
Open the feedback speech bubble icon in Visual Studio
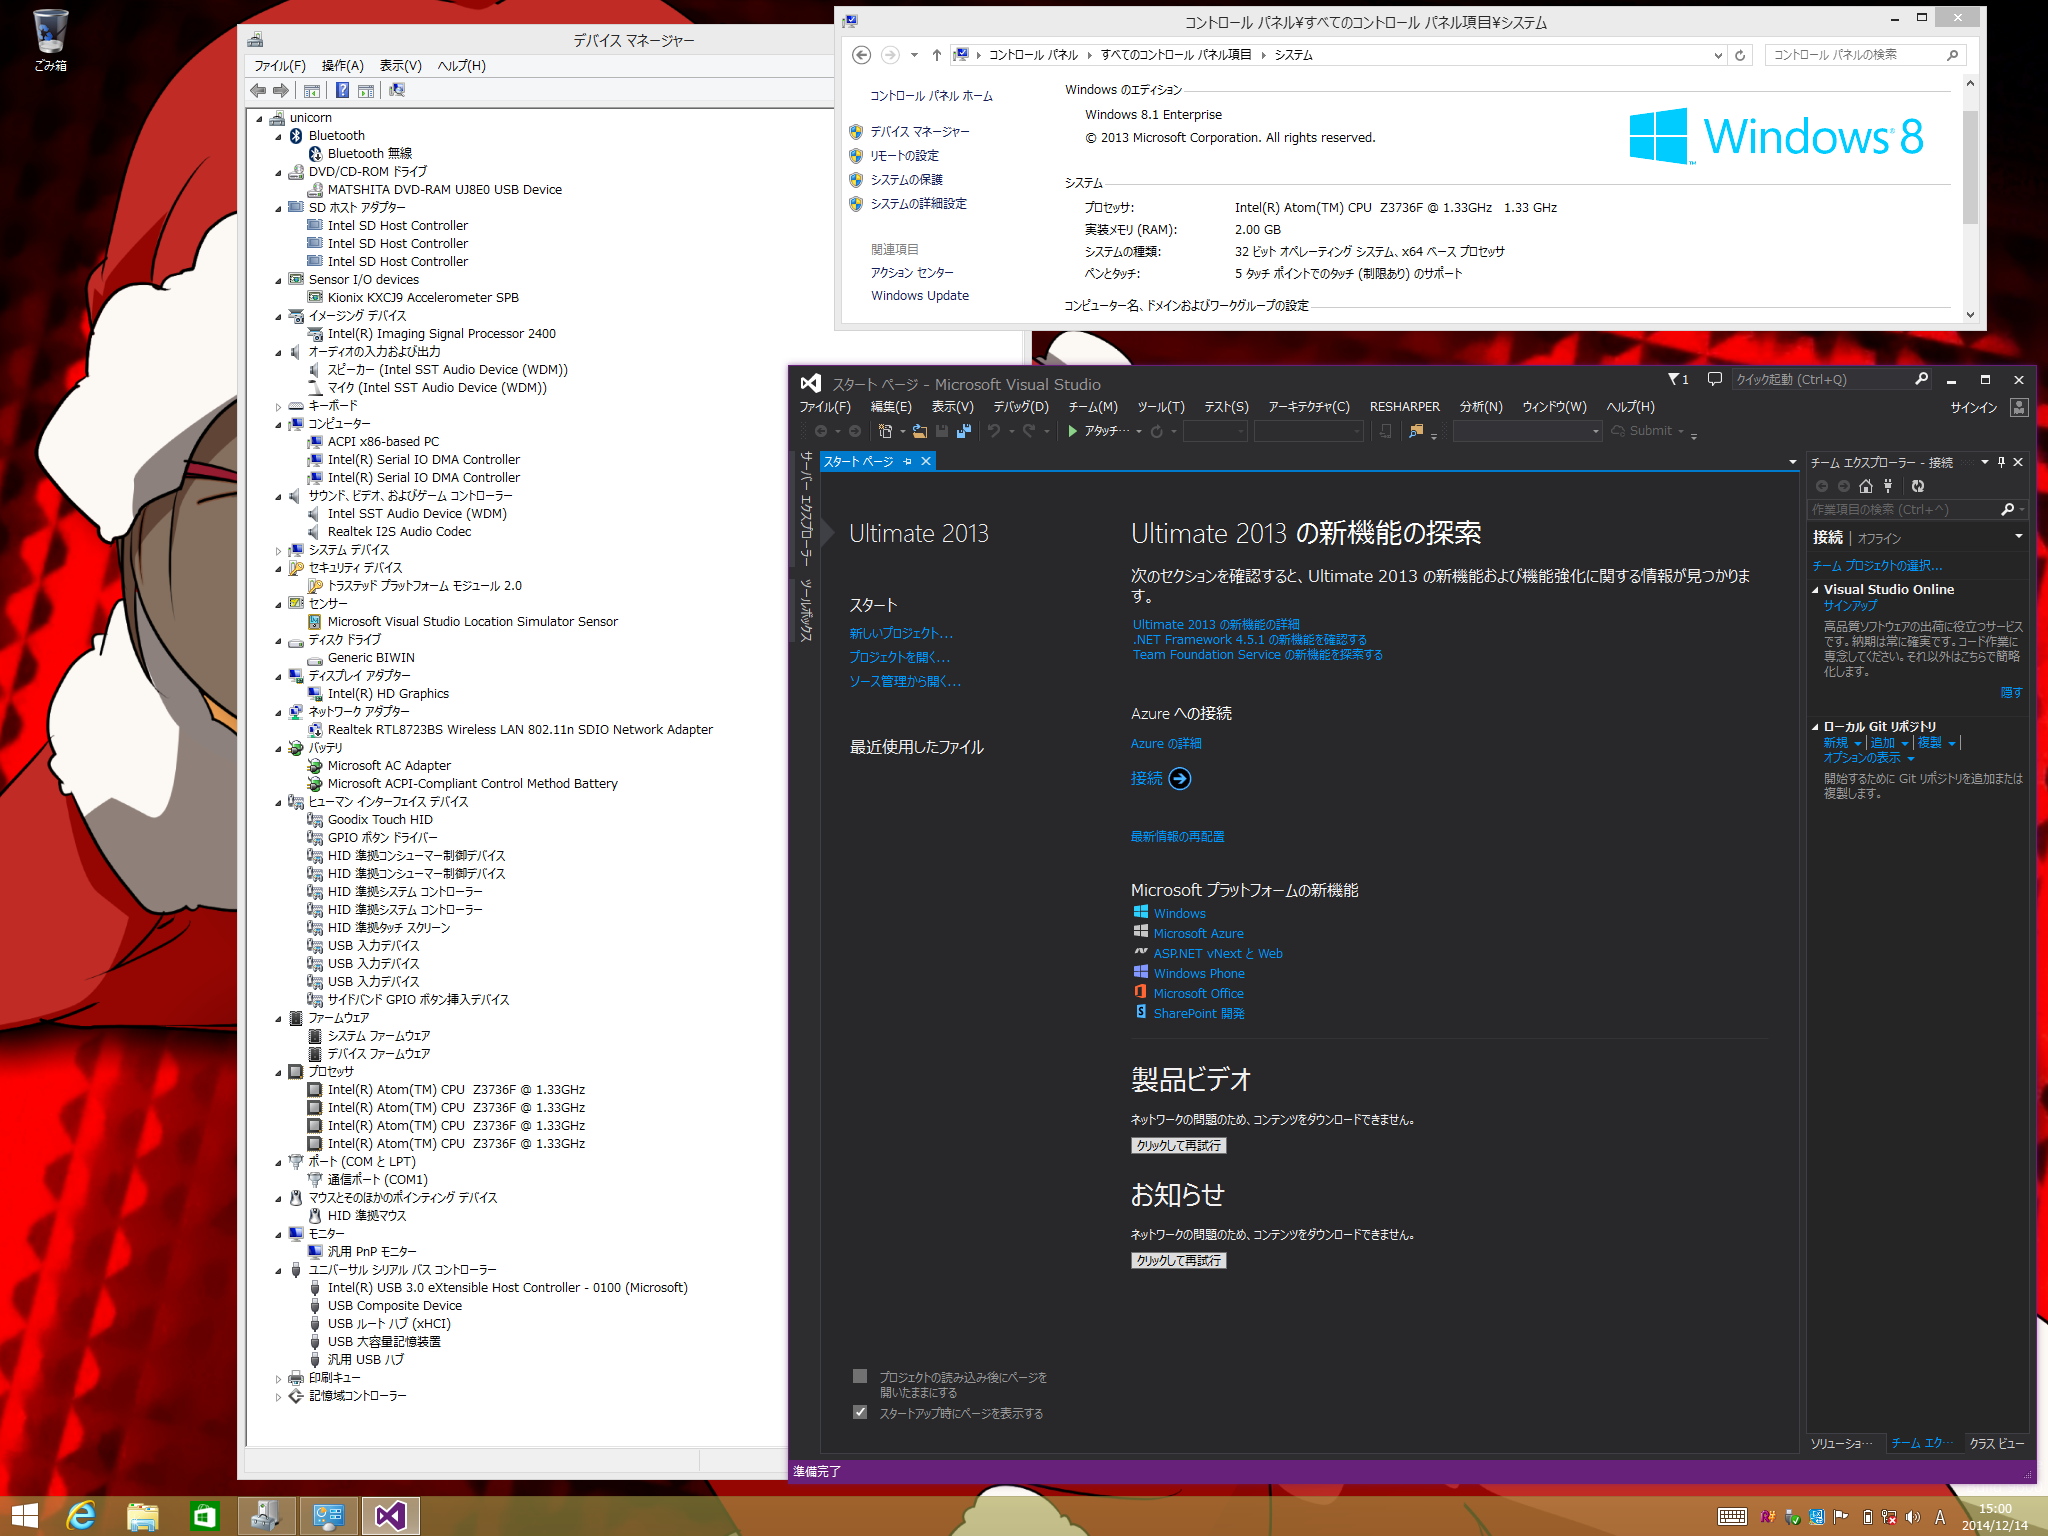coord(1714,379)
